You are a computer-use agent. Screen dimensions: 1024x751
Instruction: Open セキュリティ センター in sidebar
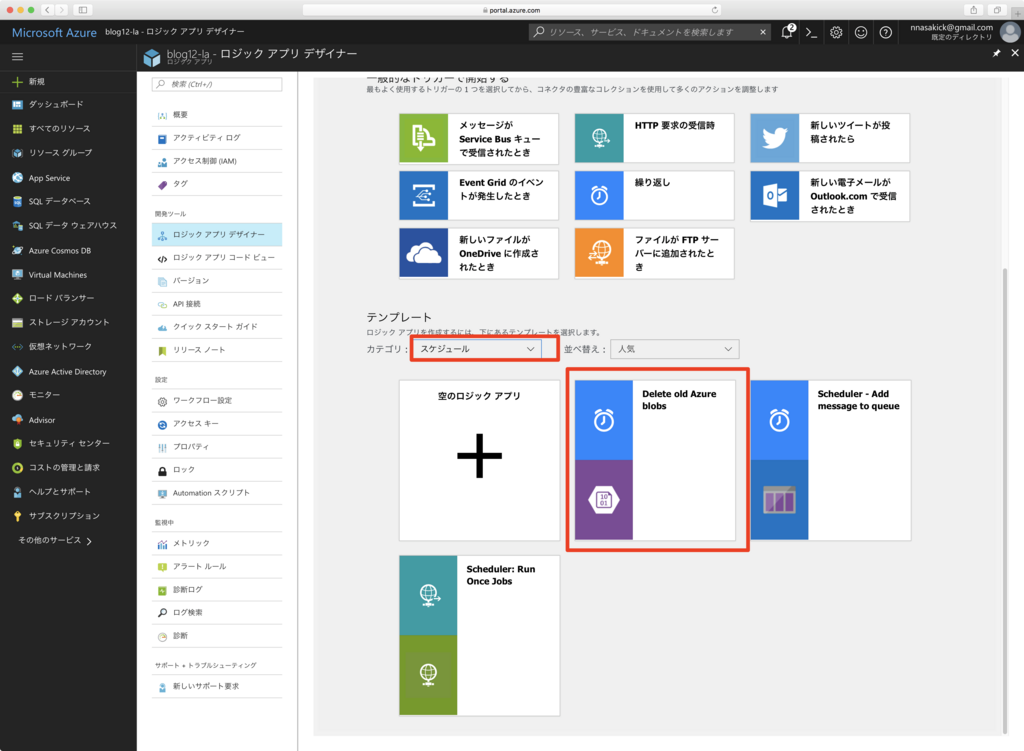tap(69, 443)
